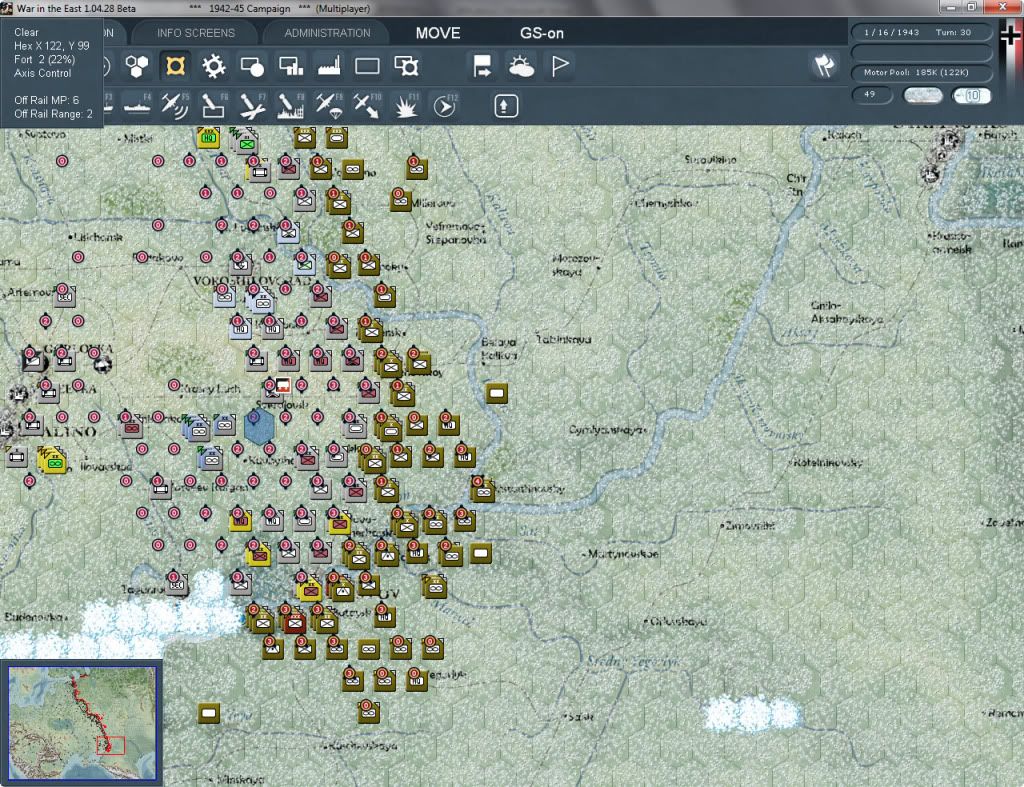Screen dimensions: 1024x787
Task: Click the crossed flags round button
Action: pos(824,65)
